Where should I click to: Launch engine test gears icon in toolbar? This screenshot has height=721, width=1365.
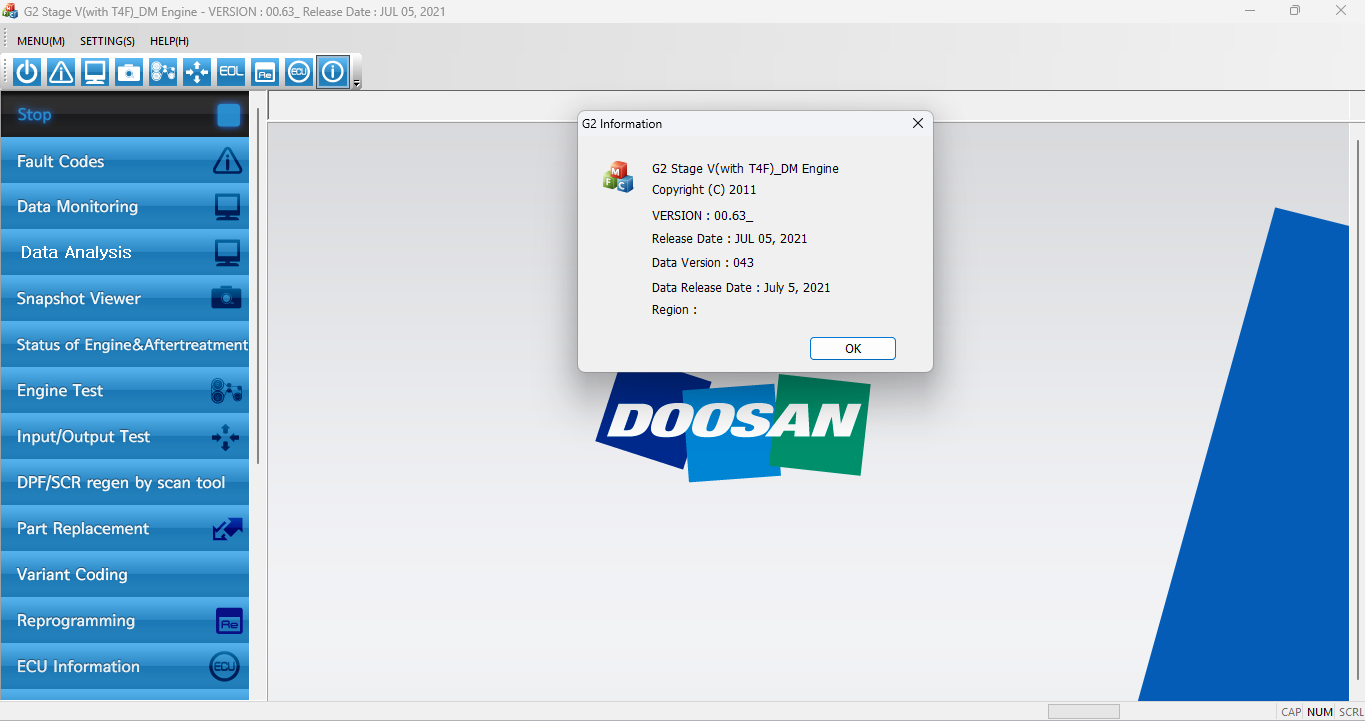(x=163, y=72)
